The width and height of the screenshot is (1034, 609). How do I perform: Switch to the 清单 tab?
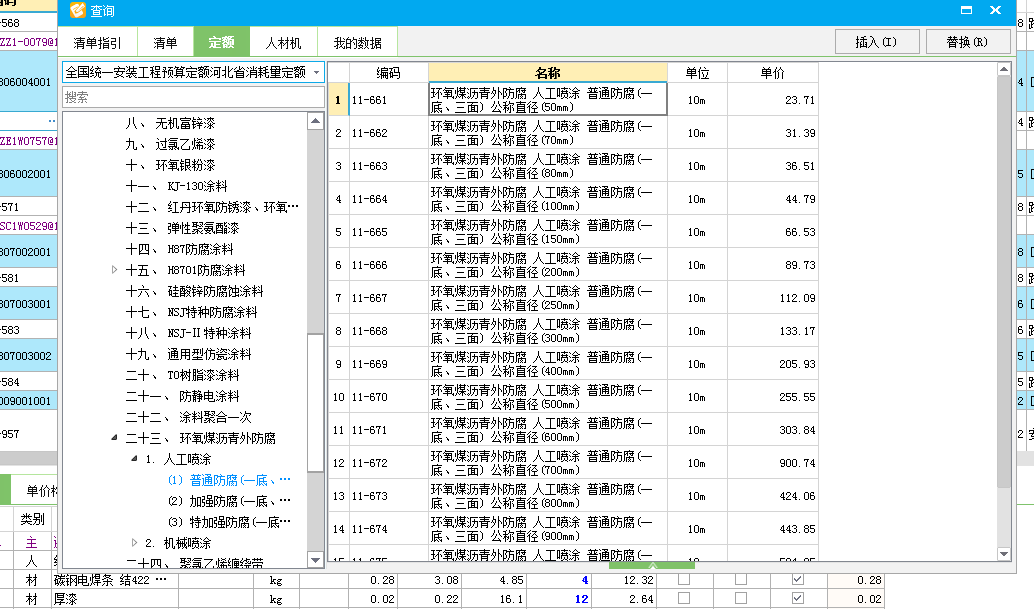point(165,43)
